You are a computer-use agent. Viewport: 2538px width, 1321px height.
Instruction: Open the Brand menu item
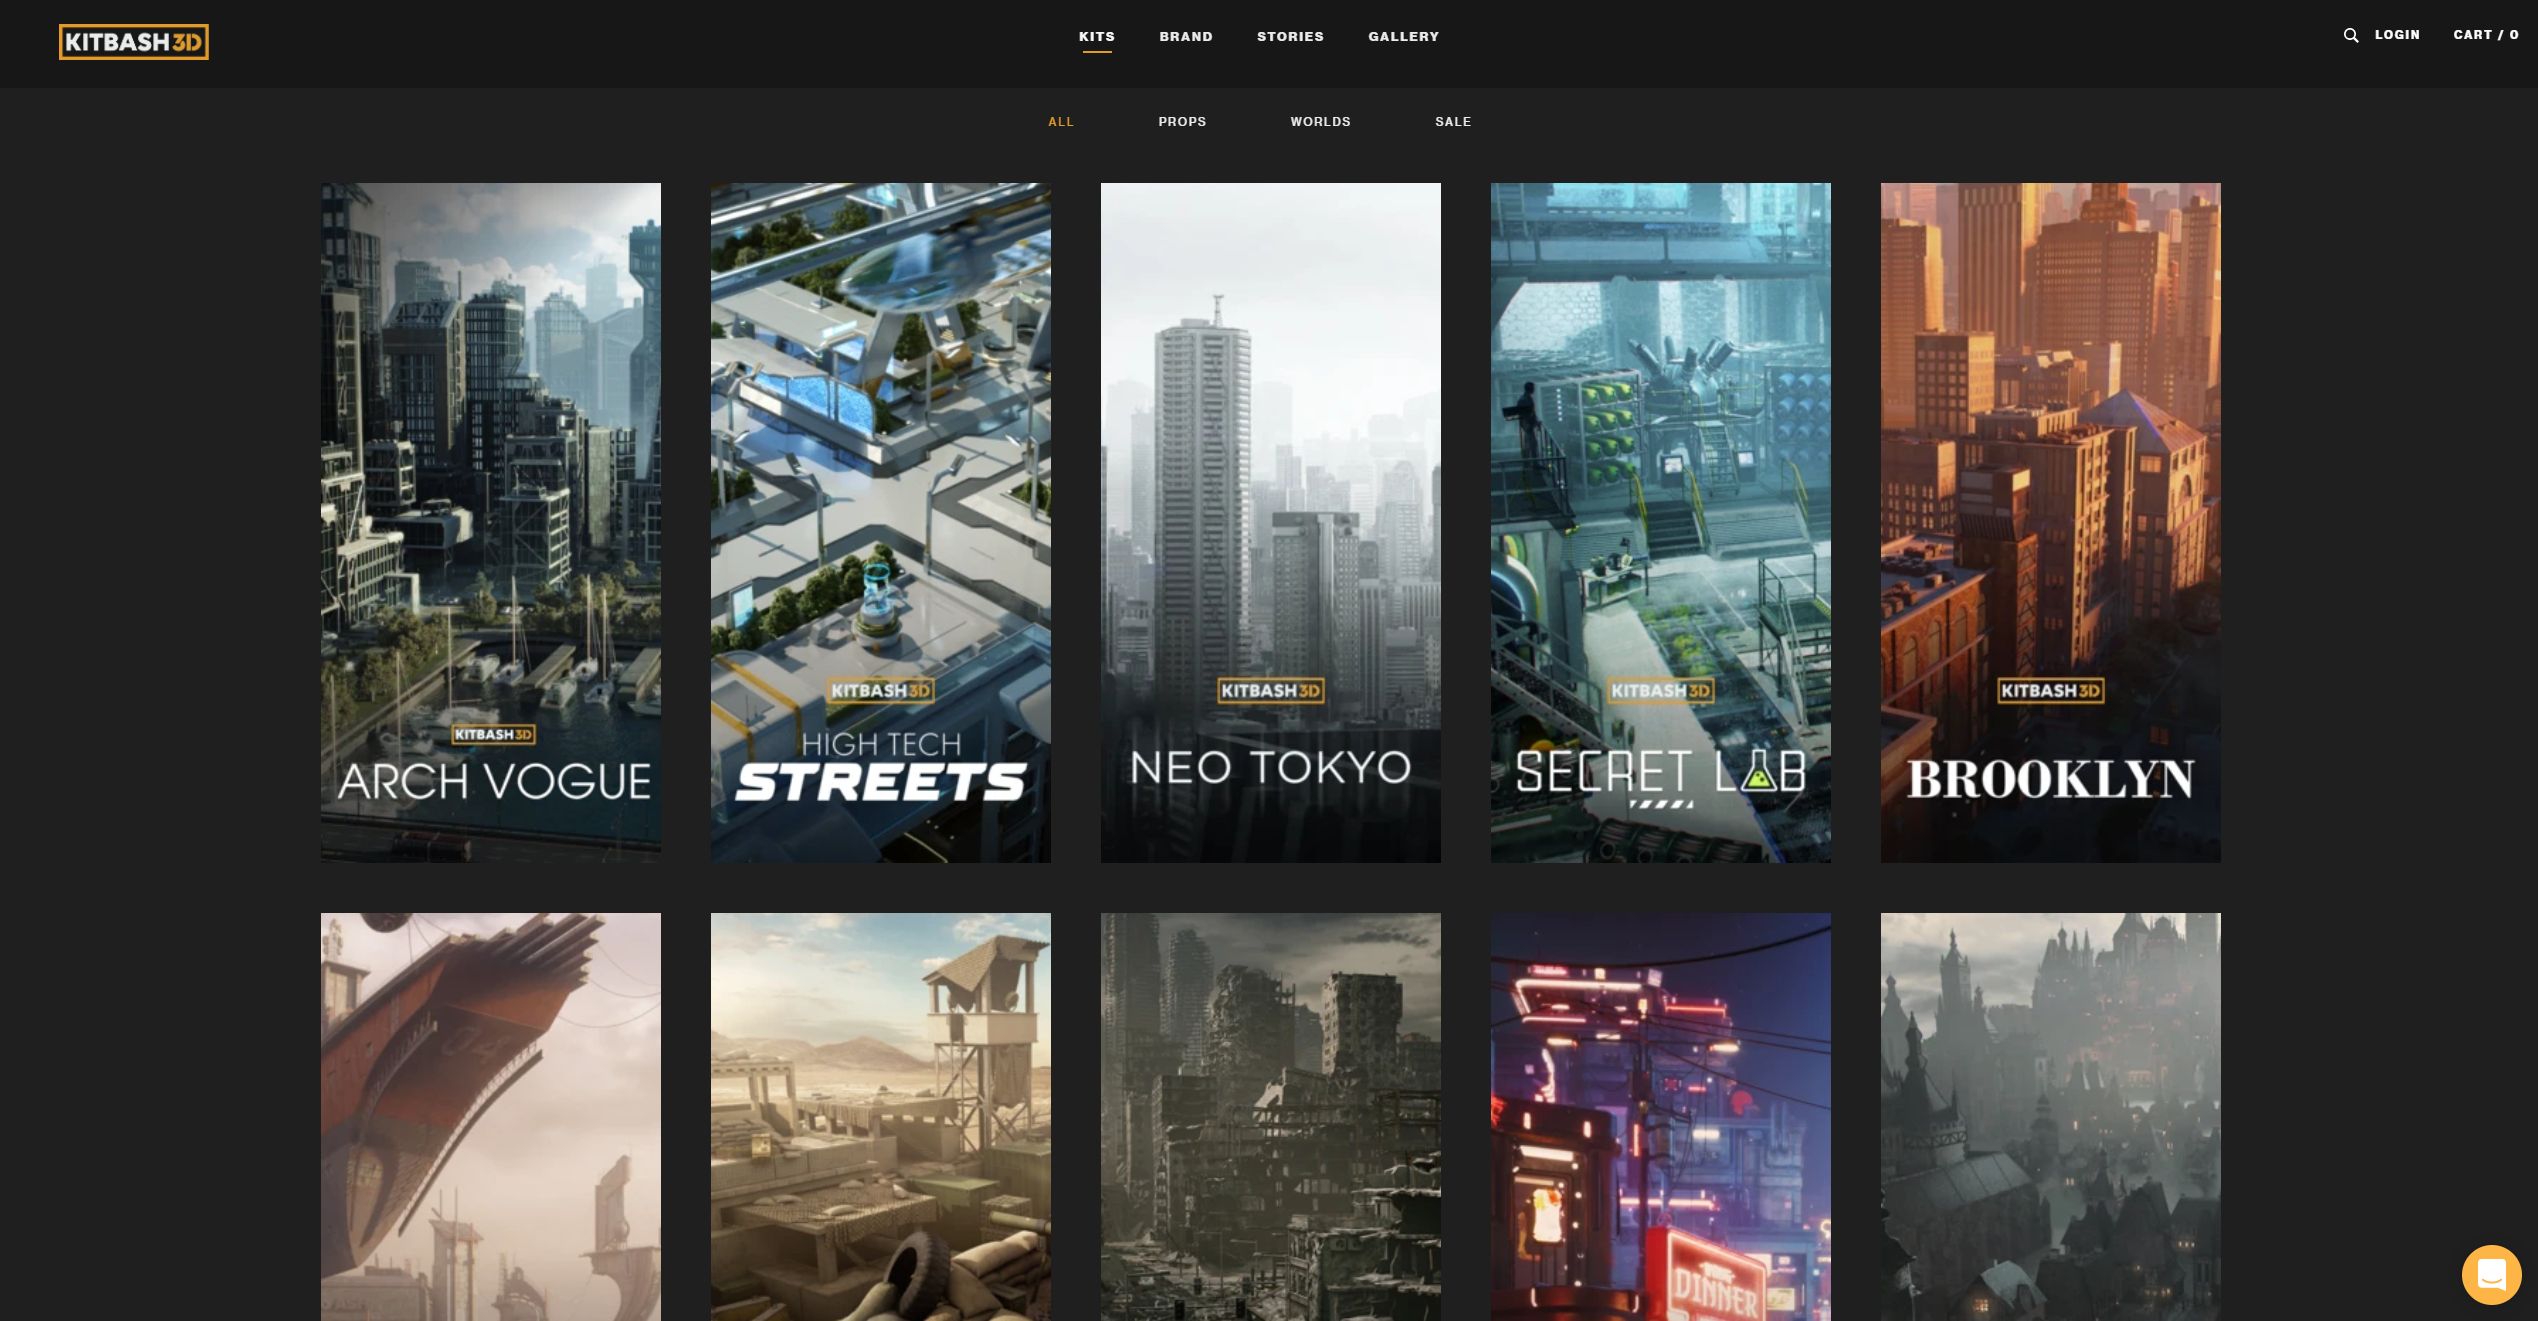1186,36
